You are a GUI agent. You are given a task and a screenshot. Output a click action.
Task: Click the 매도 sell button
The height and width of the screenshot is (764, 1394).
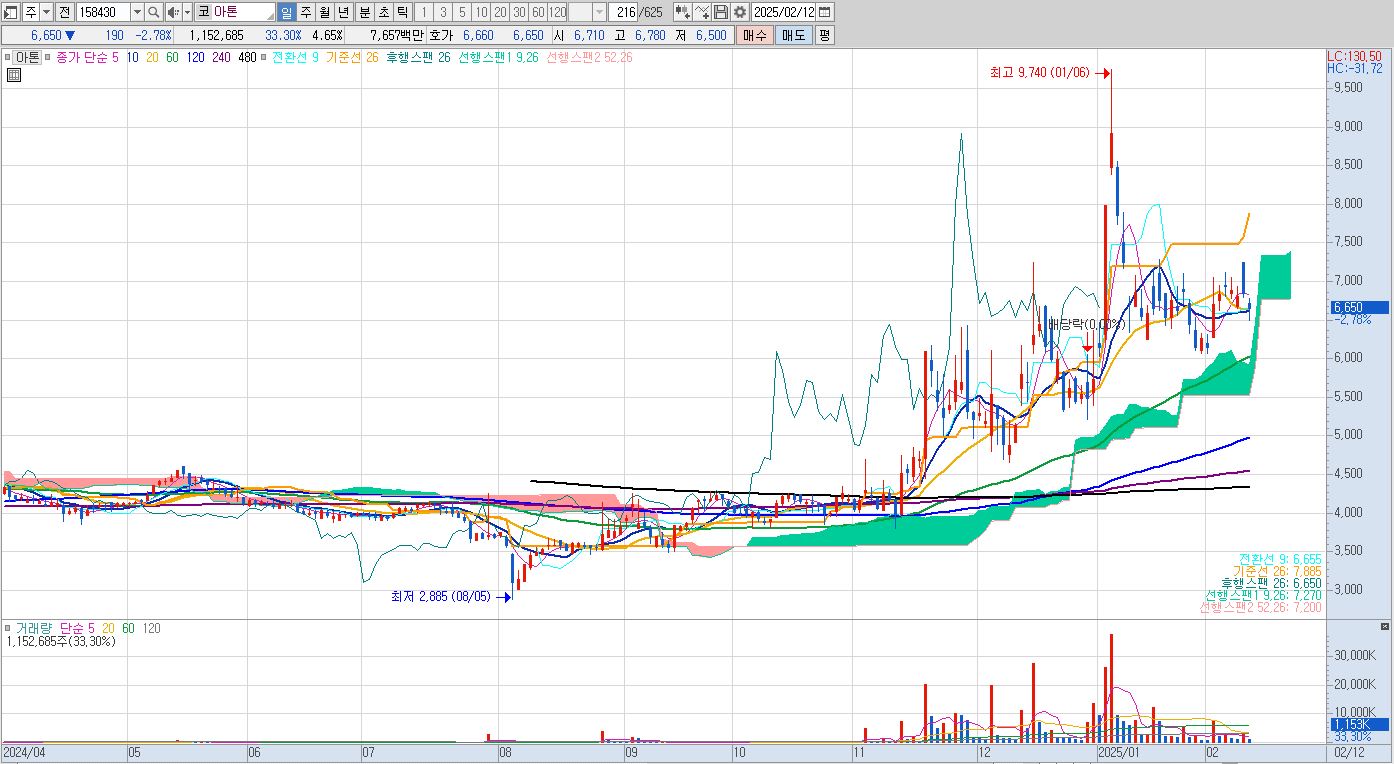pyautogui.click(x=793, y=35)
